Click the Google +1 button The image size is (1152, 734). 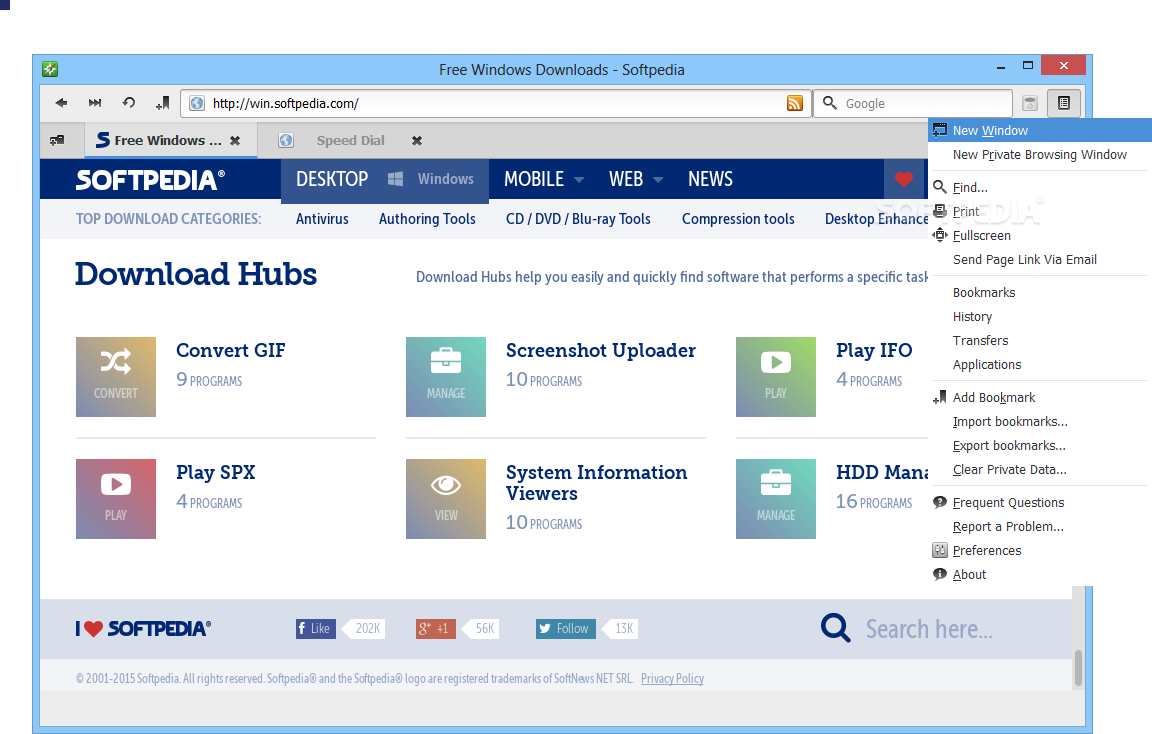pyautogui.click(x=436, y=628)
